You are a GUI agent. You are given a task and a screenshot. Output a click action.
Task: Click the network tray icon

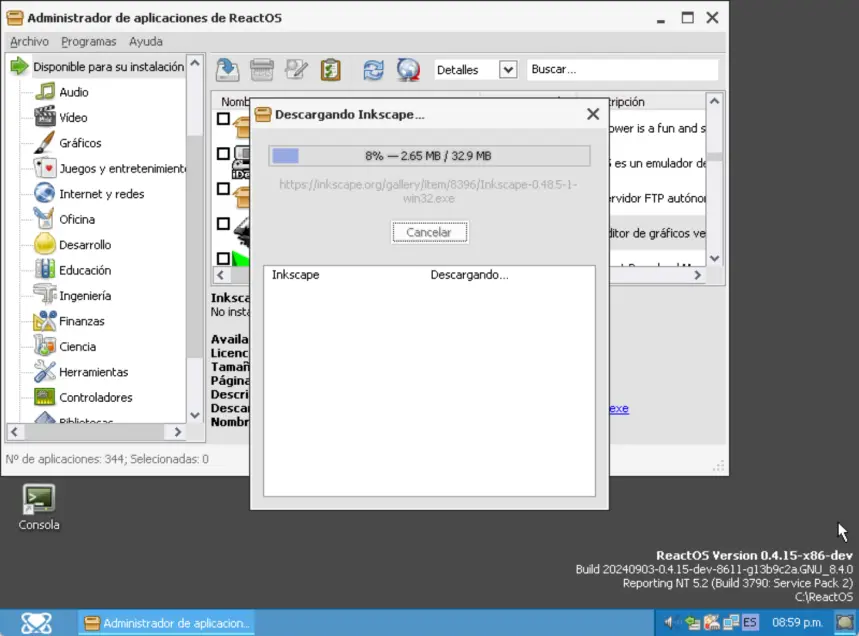coord(731,622)
